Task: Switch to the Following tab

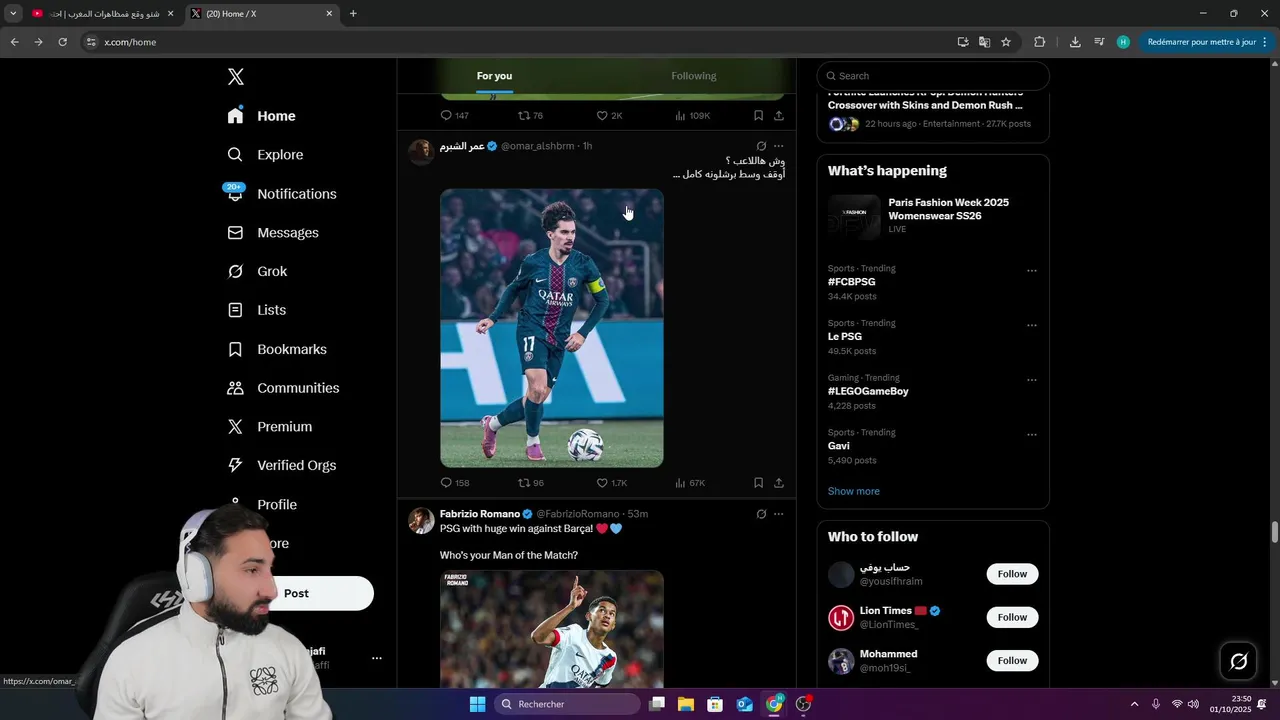Action: tap(694, 76)
